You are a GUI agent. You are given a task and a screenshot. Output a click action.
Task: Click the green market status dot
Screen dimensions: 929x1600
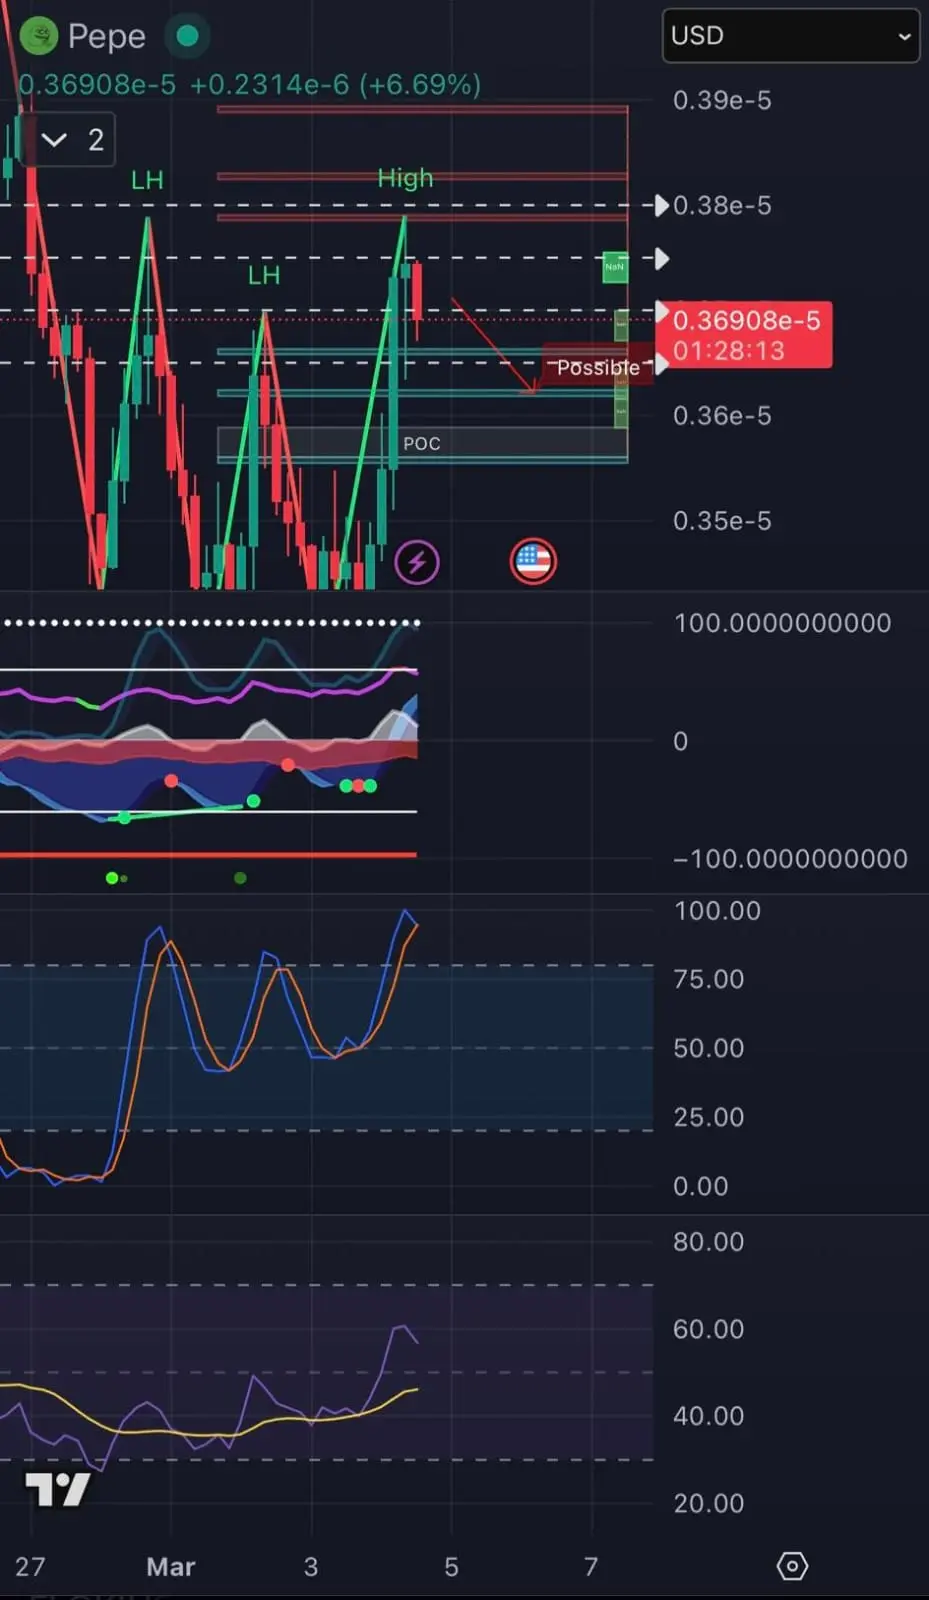click(187, 36)
